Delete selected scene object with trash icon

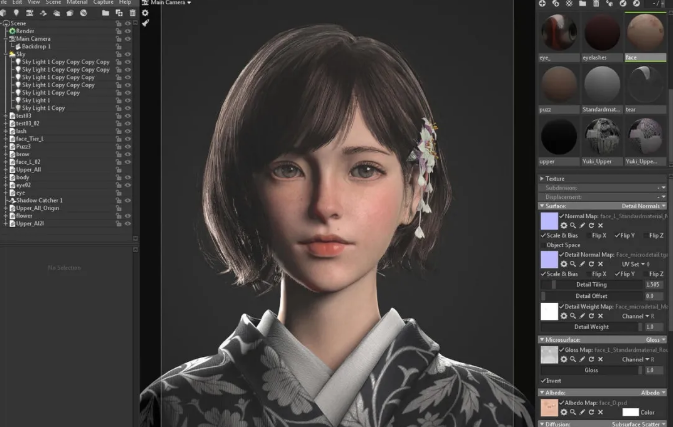pos(132,13)
